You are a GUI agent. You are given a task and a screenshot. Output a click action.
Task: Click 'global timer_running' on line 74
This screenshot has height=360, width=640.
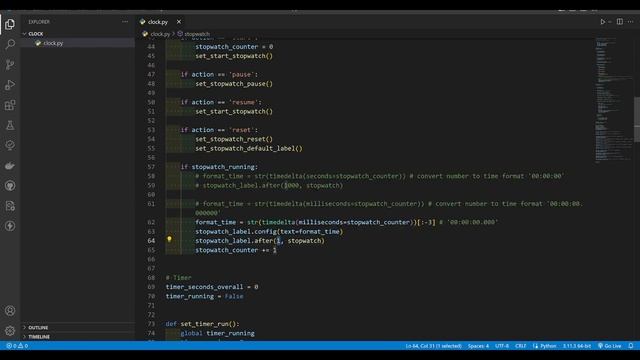point(218,333)
